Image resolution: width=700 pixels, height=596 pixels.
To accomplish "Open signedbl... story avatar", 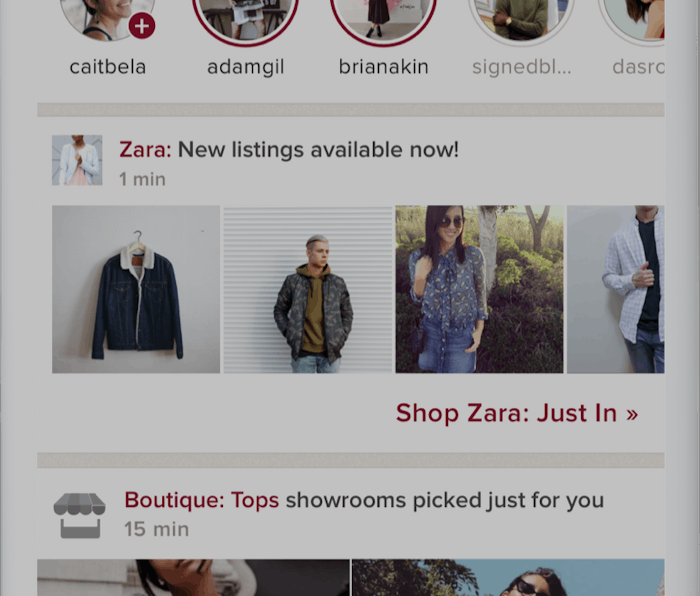I will [521, 18].
